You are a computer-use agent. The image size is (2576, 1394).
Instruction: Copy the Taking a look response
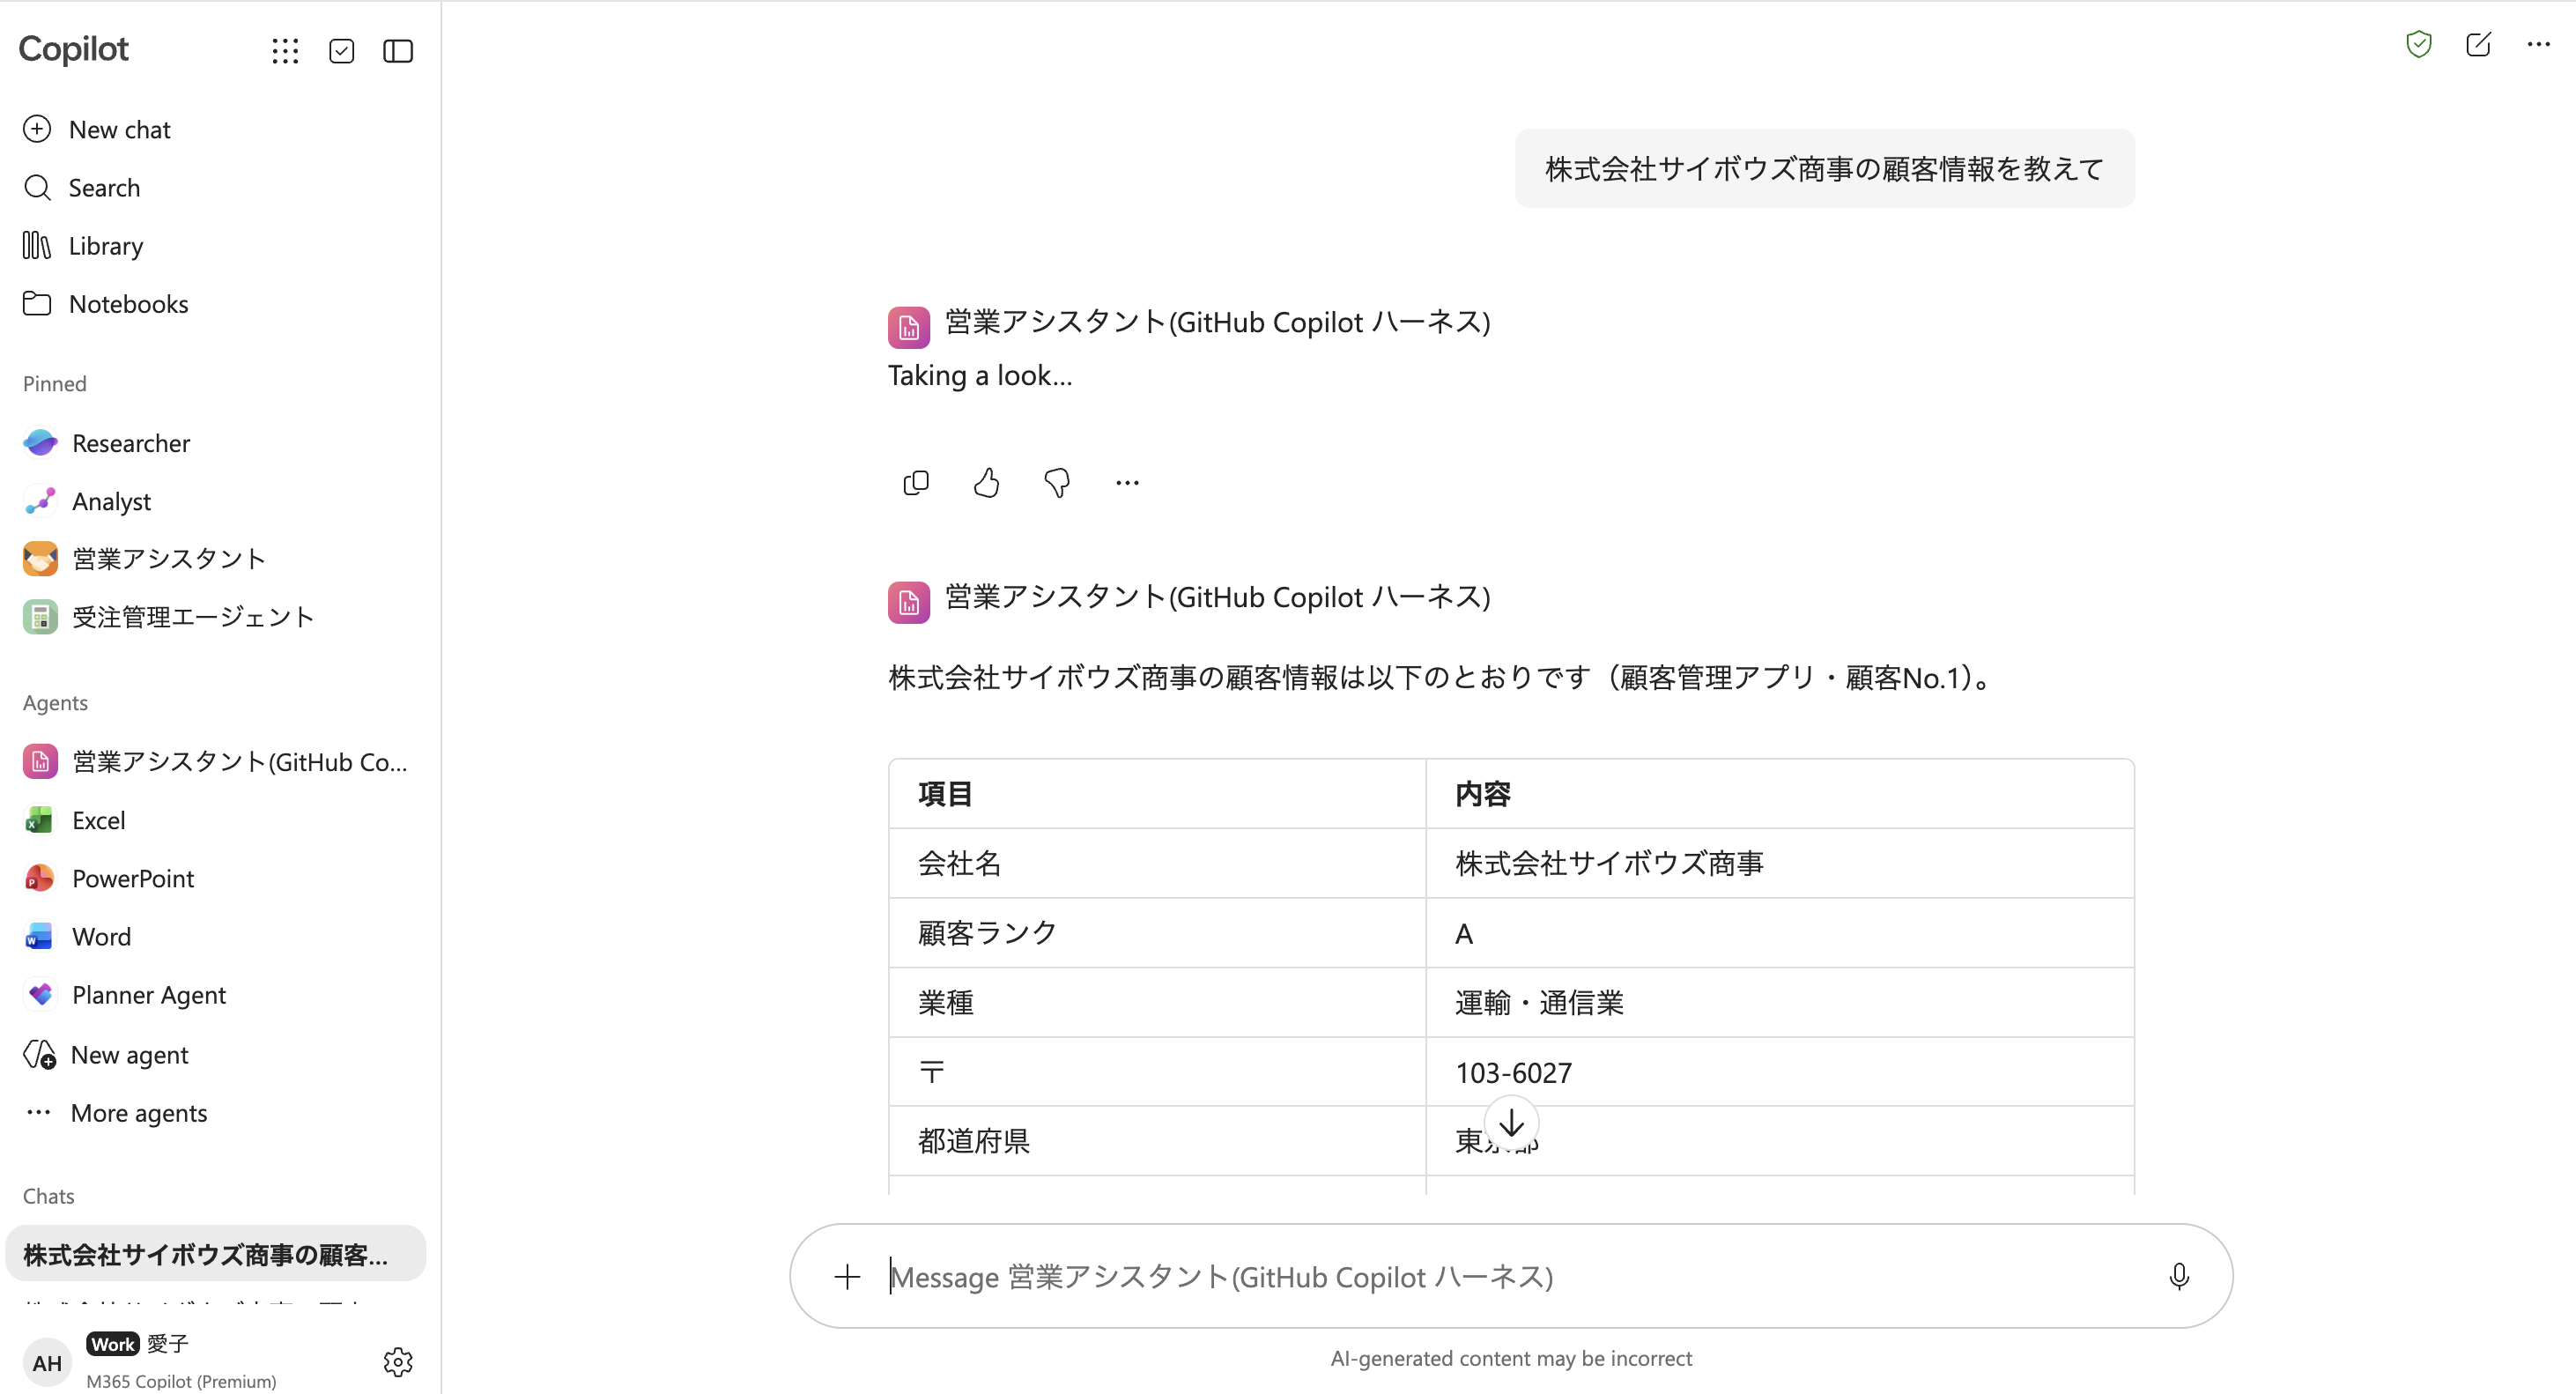pos(916,483)
